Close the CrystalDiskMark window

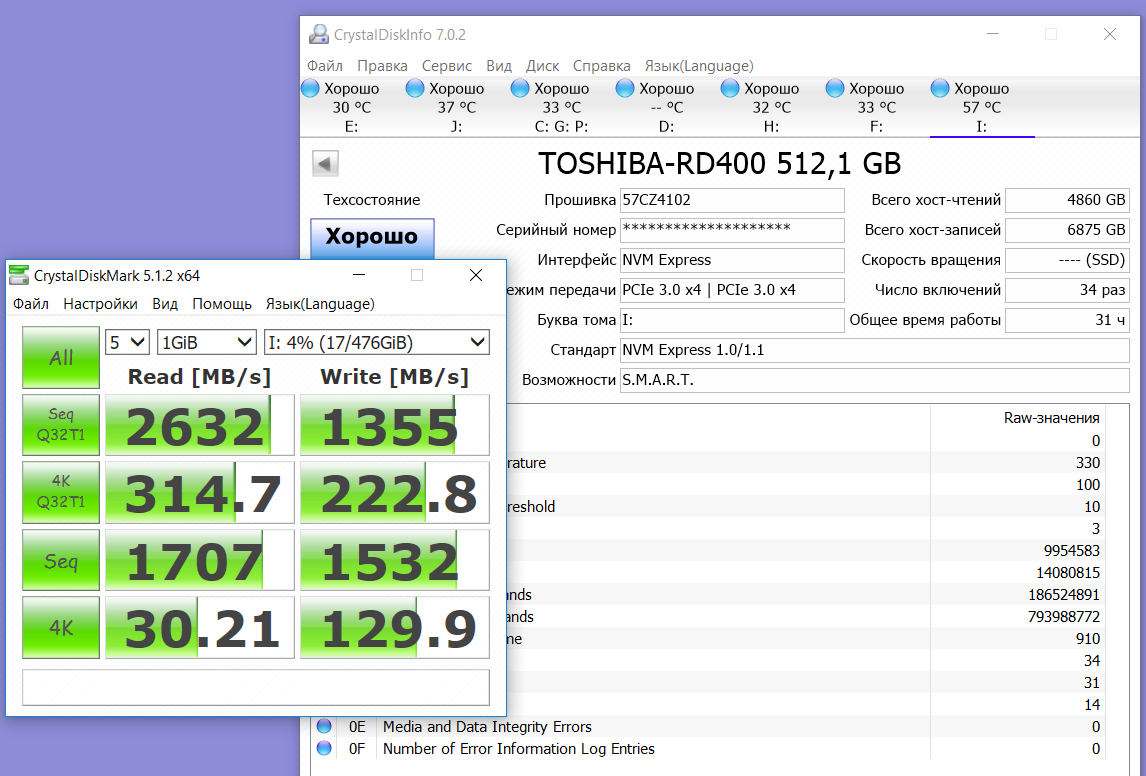(x=476, y=275)
